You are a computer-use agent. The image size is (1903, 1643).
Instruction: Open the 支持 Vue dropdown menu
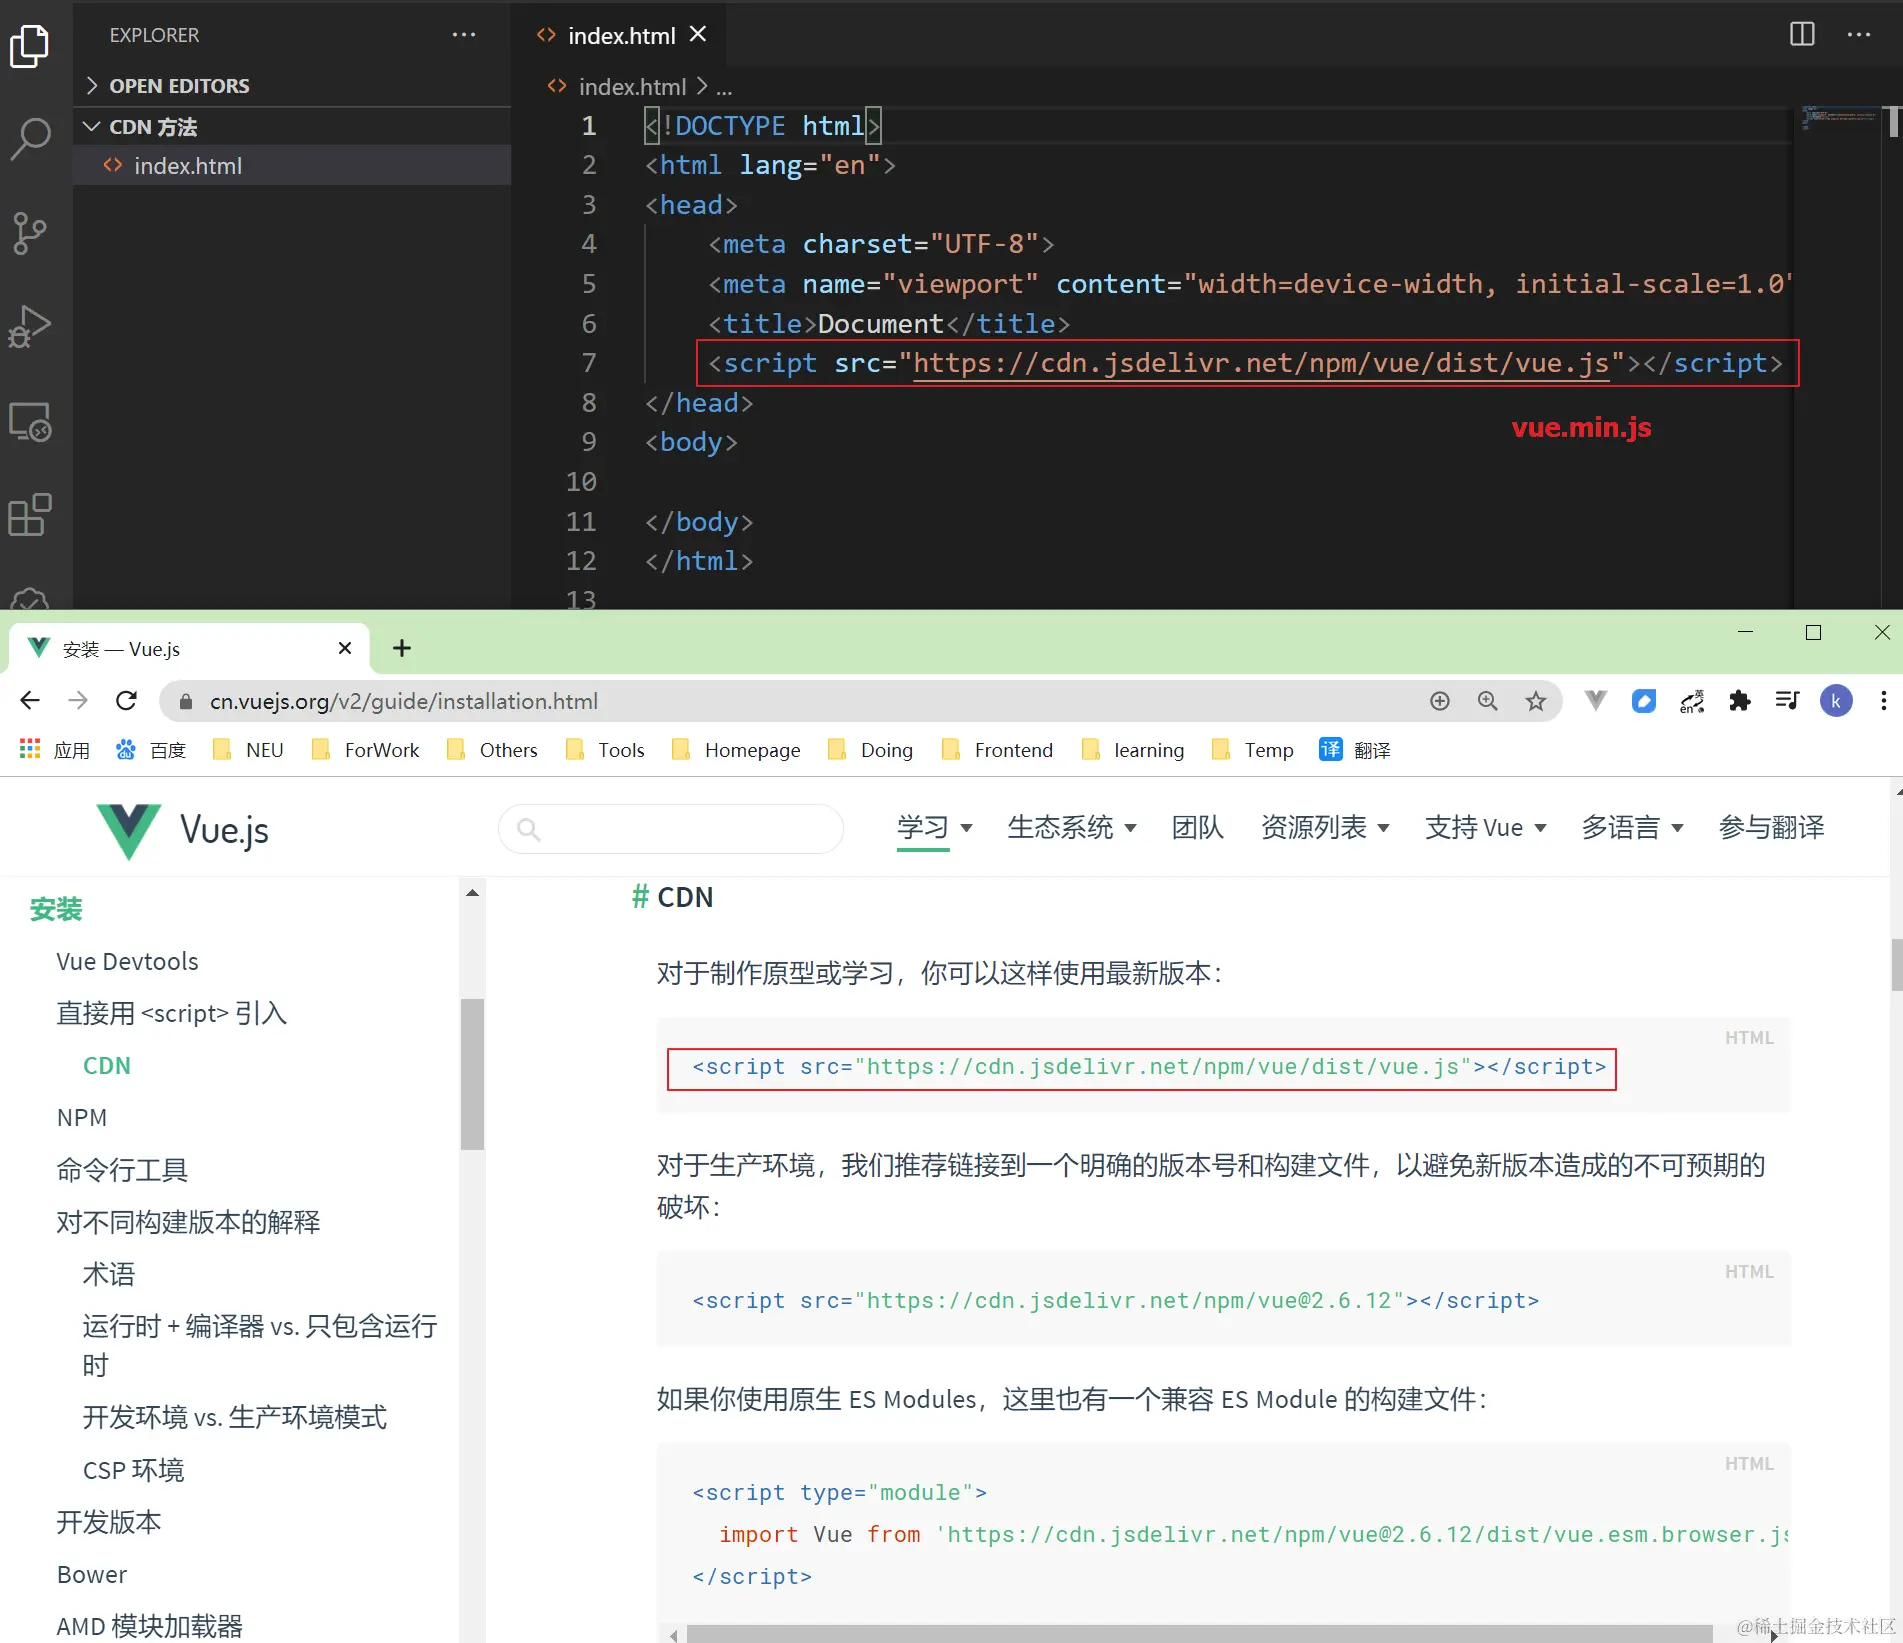[1486, 828]
